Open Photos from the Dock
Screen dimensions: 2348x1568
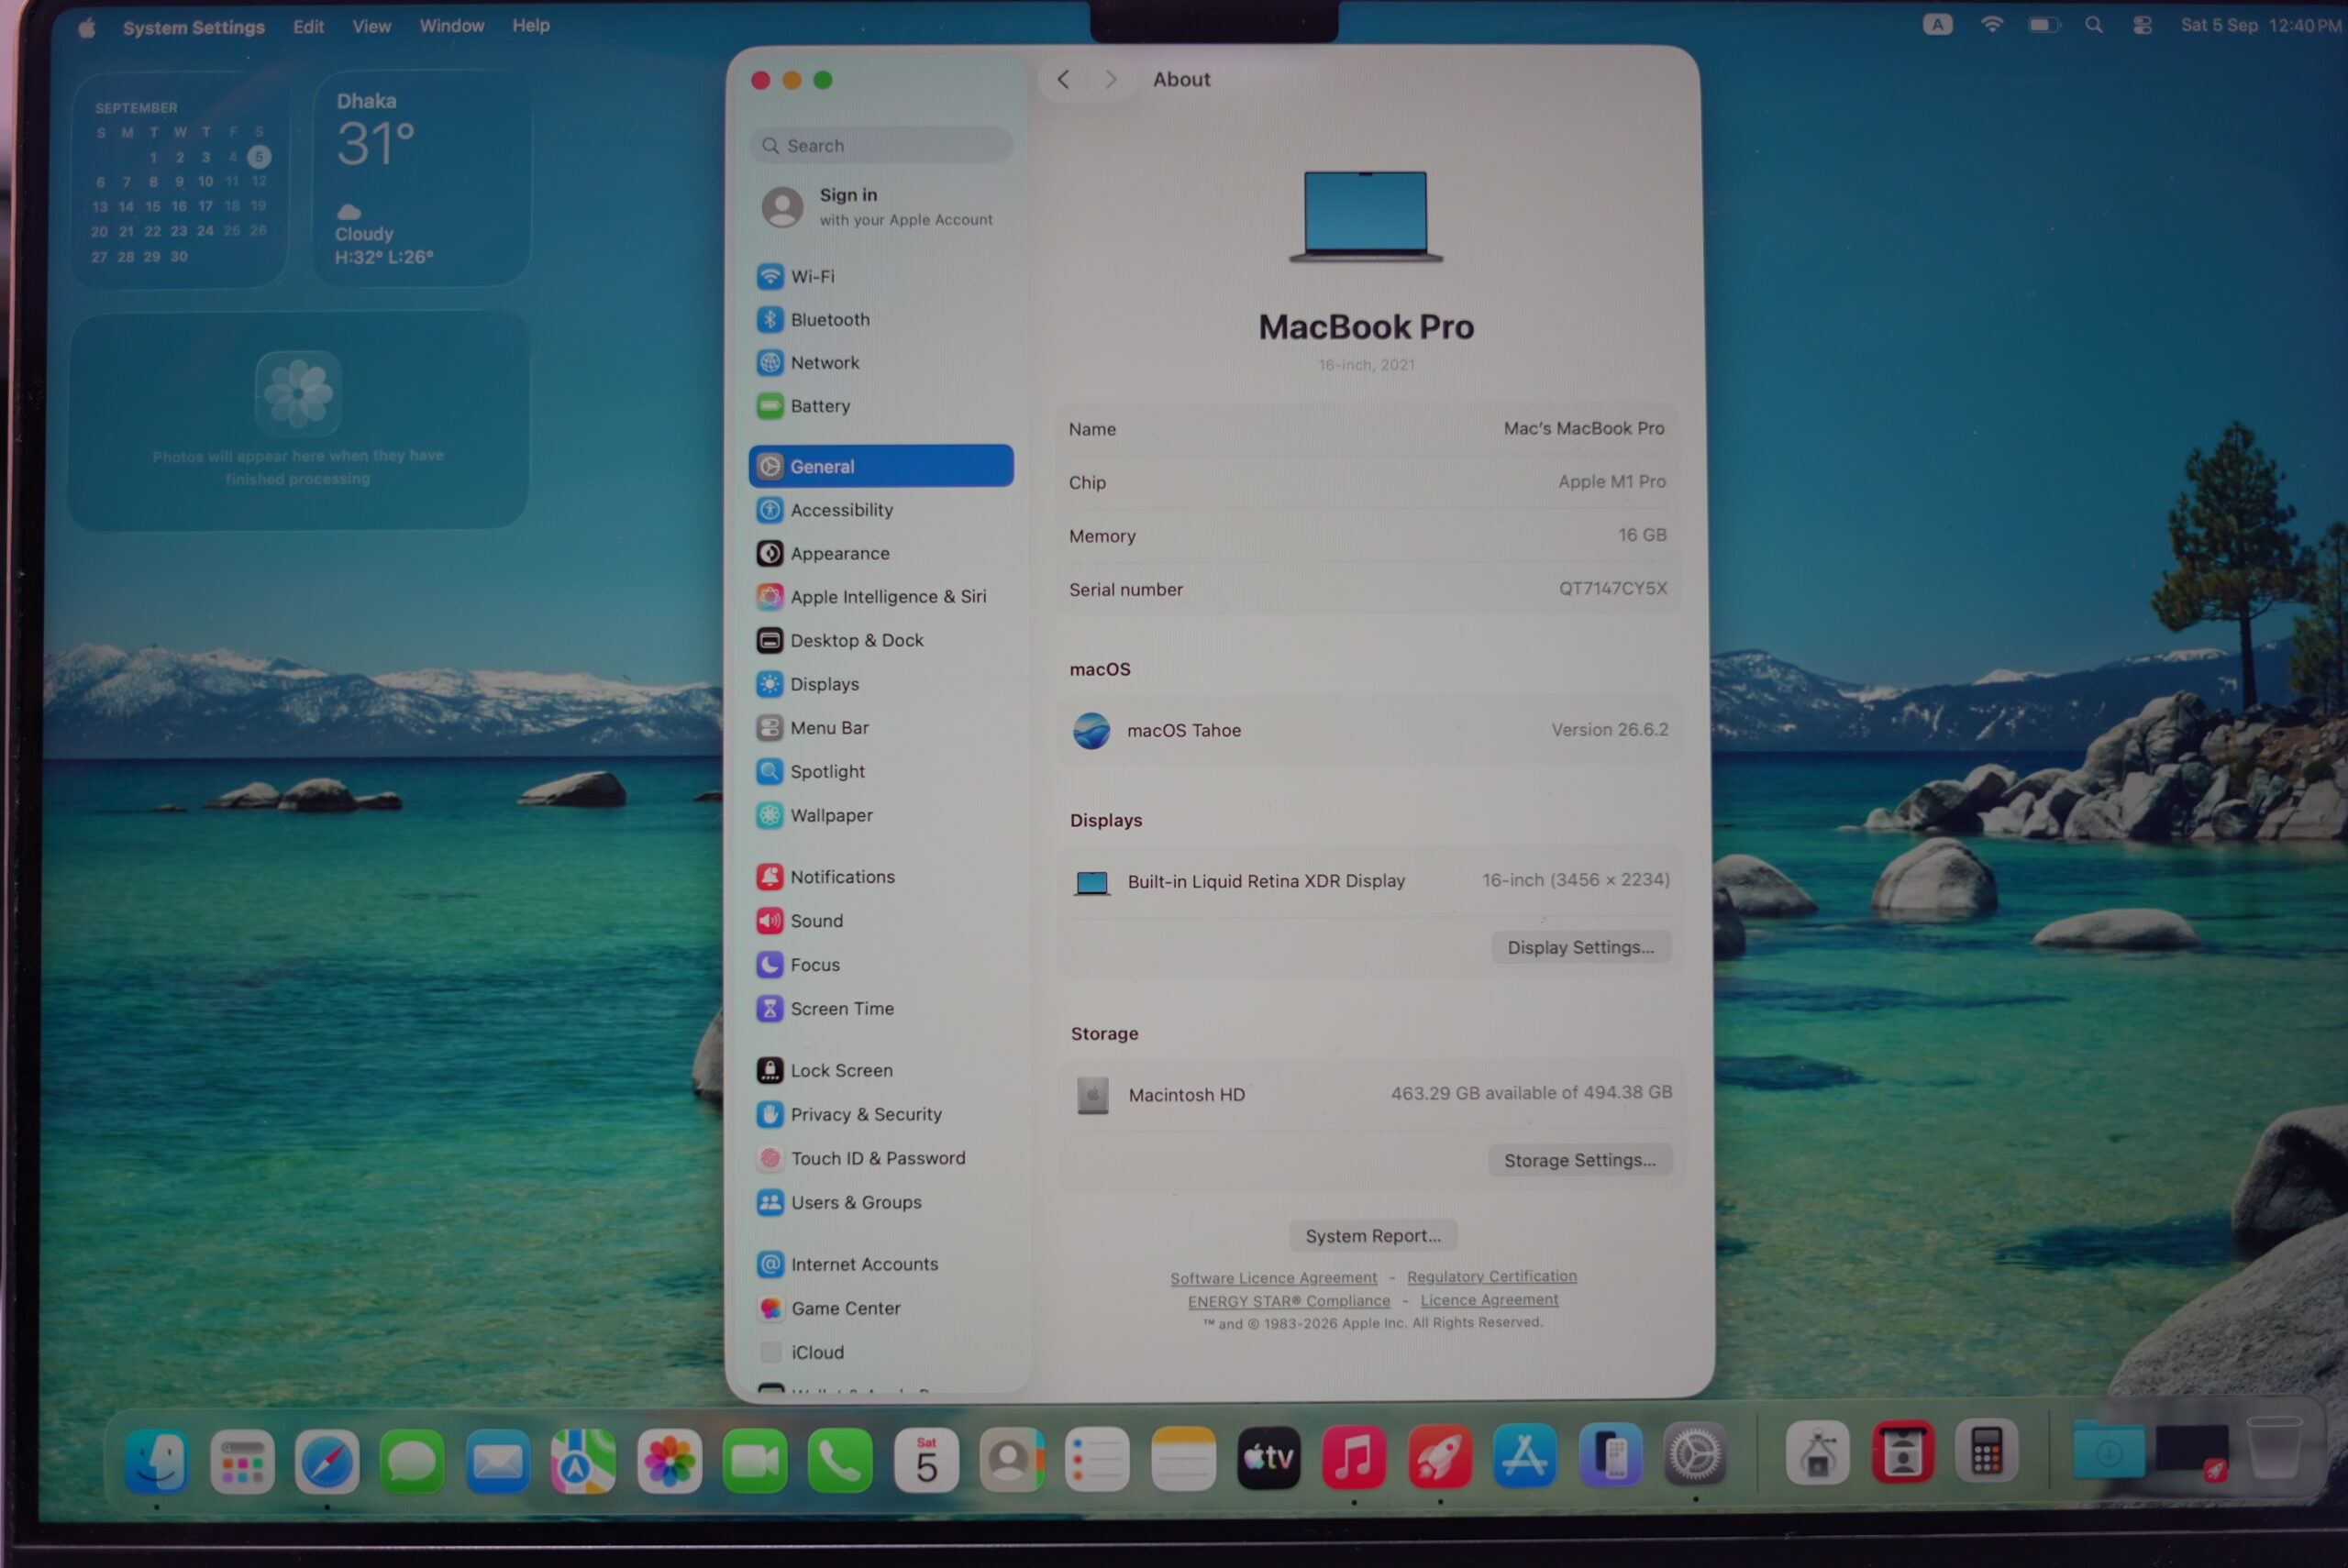pyautogui.click(x=669, y=1461)
